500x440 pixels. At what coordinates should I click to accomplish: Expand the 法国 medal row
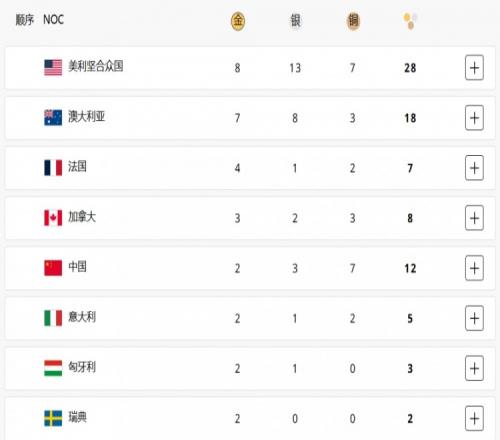[474, 168]
